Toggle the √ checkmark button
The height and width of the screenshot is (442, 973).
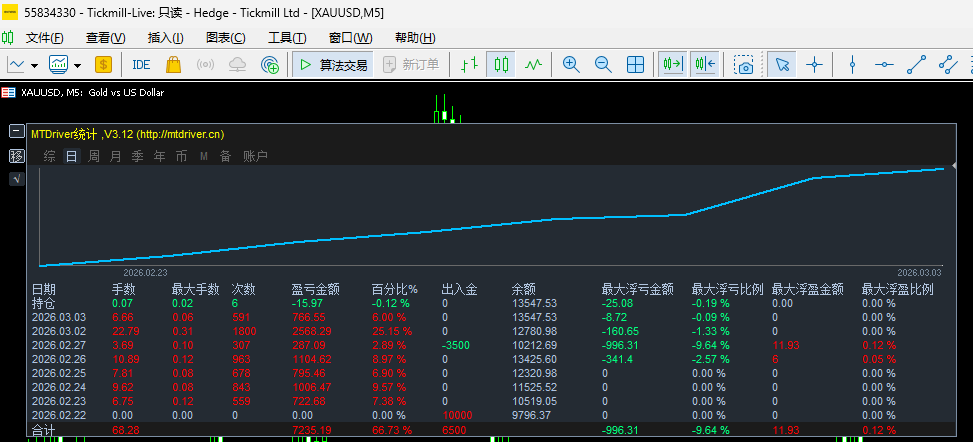(17, 179)
